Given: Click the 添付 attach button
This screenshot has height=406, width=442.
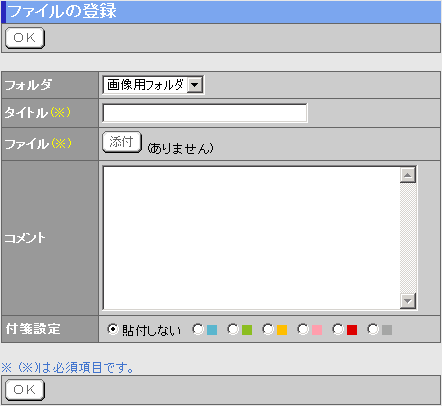Looking at the screenshot, I should [122, 142].
